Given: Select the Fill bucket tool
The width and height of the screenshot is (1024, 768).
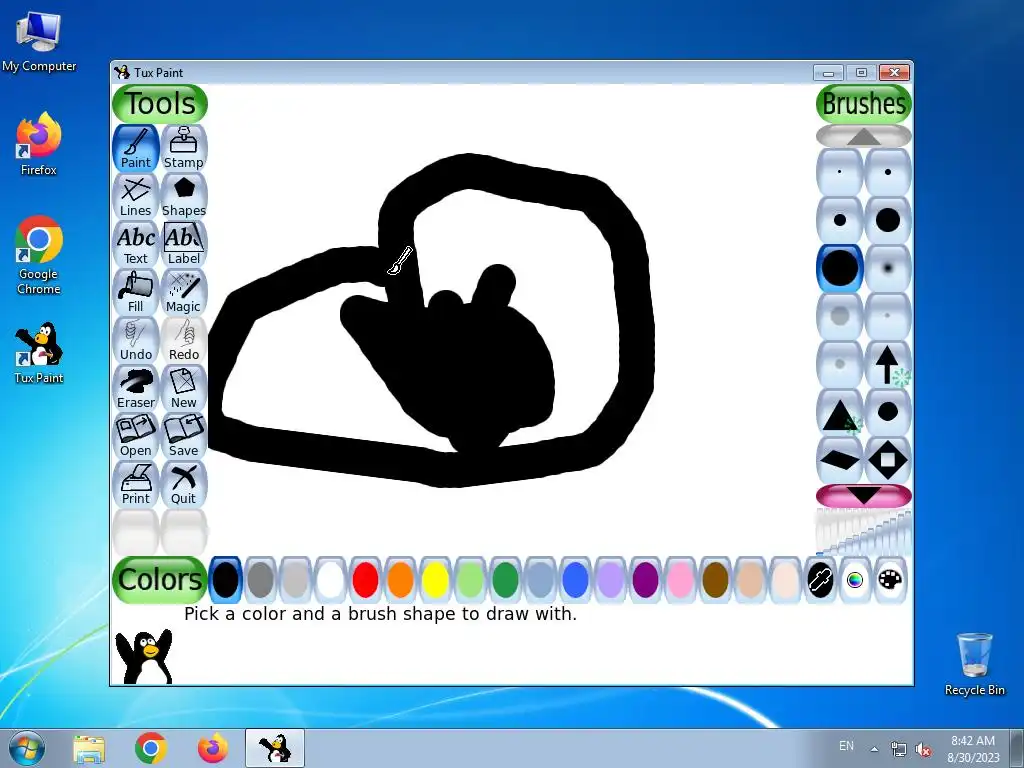Looking at the screenshot, I should point(136,292).
